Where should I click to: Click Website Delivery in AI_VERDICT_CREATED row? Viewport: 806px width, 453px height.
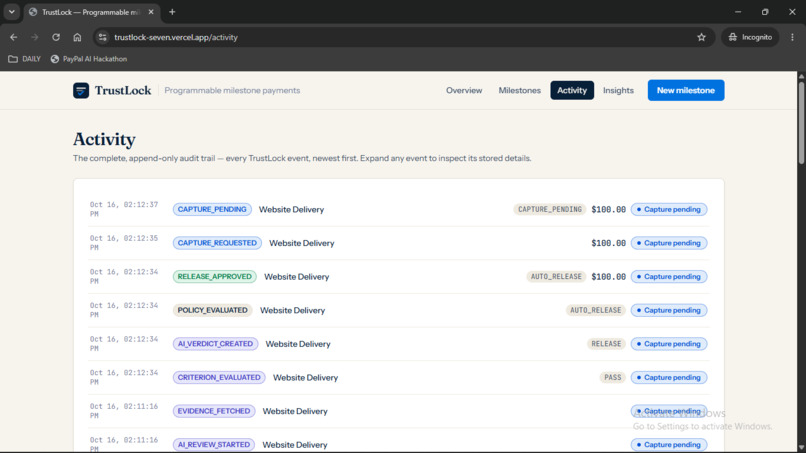coord(298,343)
